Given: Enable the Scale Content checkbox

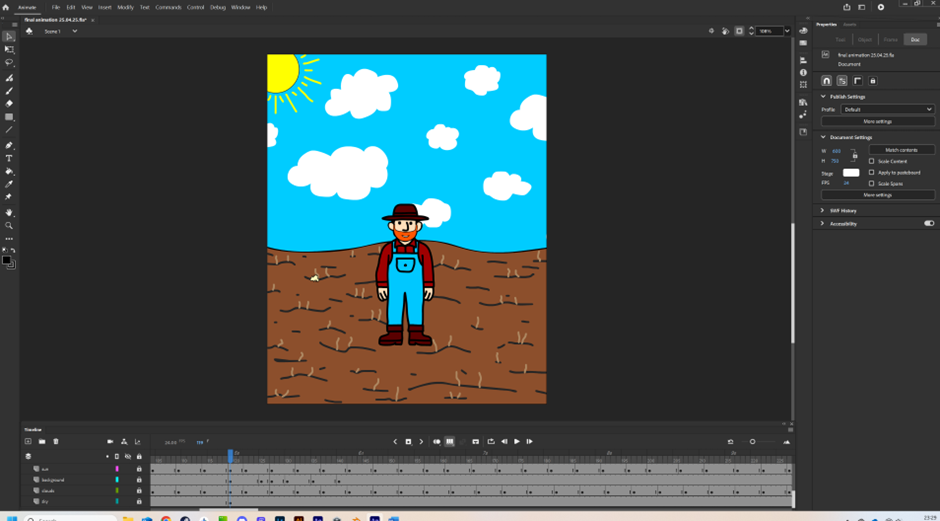Looking at the screenshot, I should [x=871, y=161].
